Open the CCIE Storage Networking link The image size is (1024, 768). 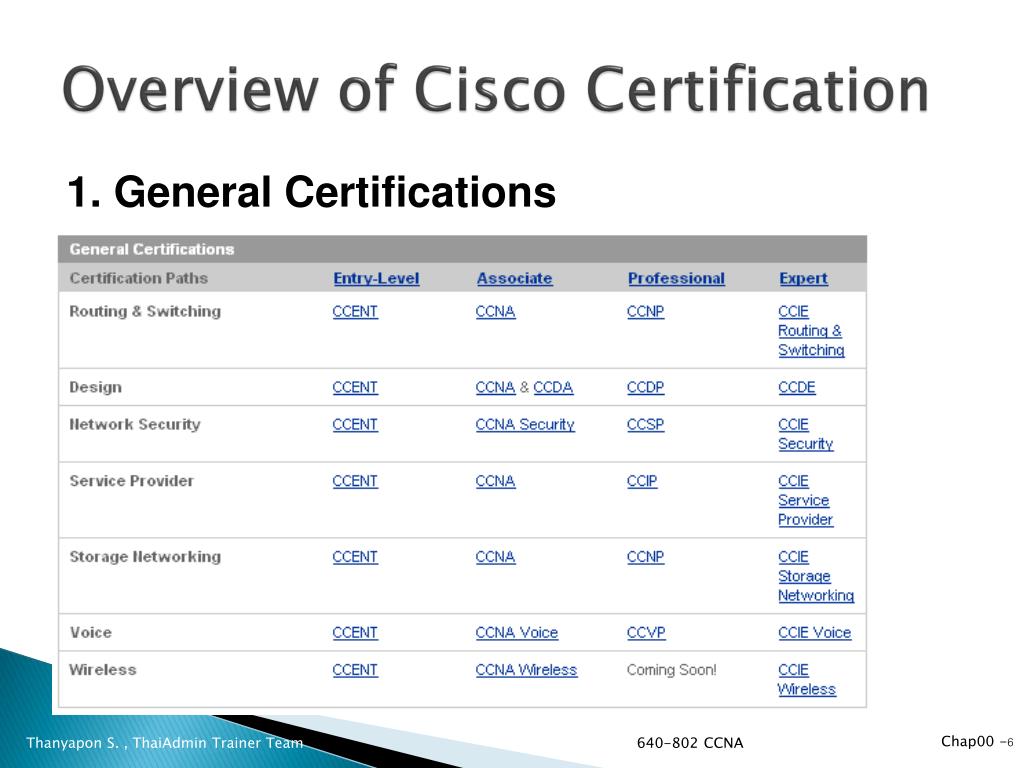pyautogui.click(x=816, y=576)
